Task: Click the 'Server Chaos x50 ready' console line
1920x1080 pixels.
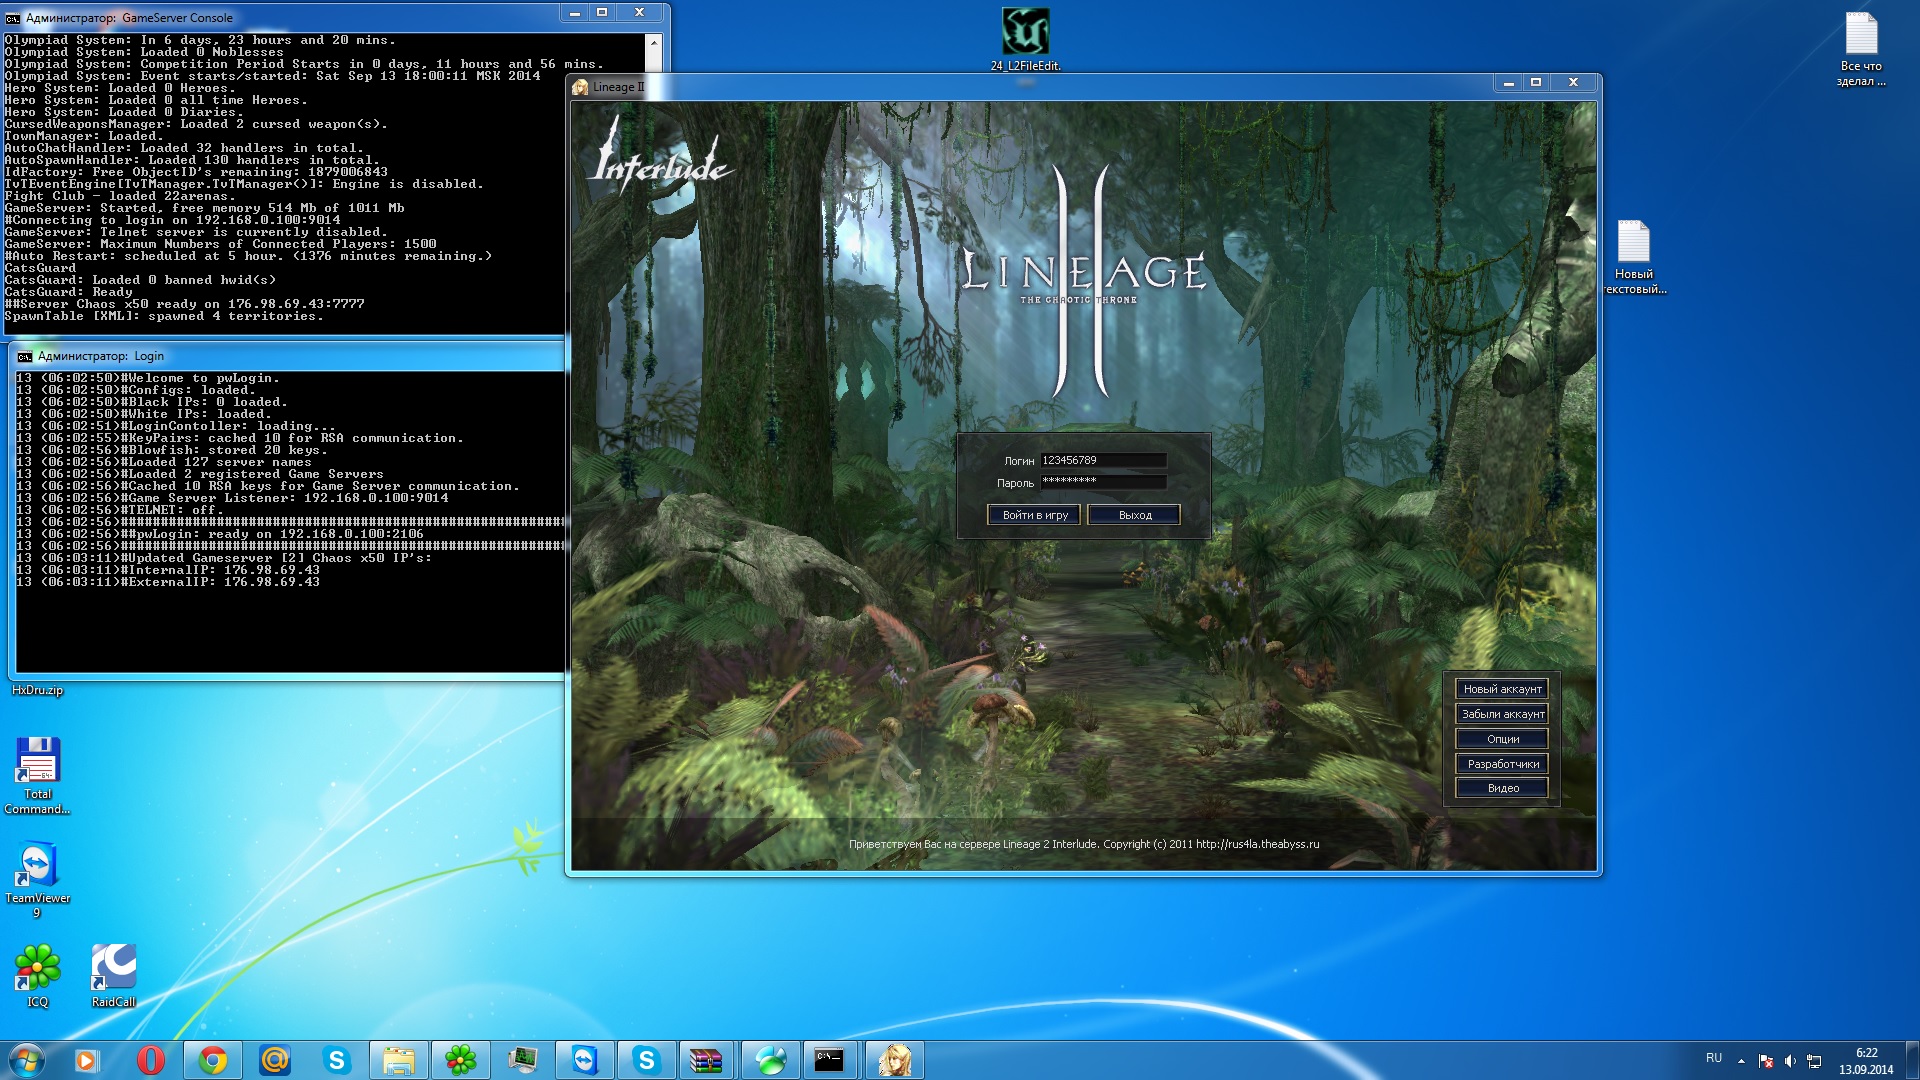Action: 185,304
